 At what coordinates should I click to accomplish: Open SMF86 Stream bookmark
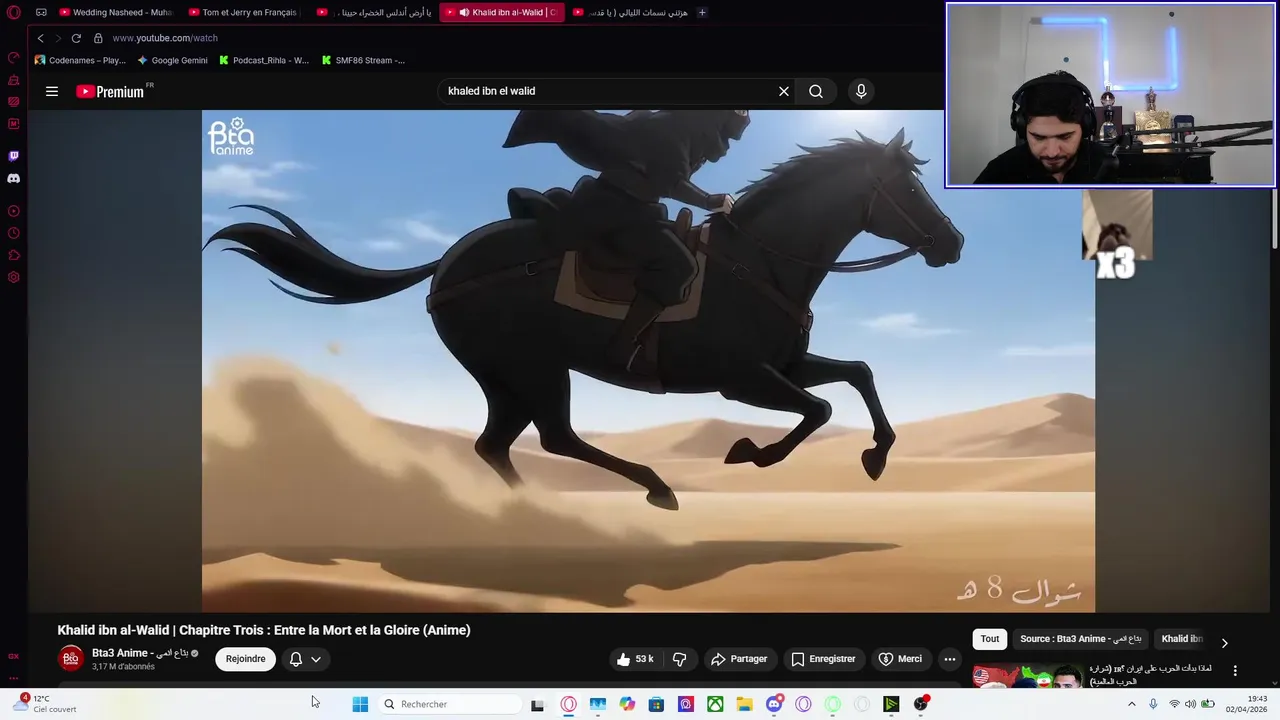pos(363,60)
